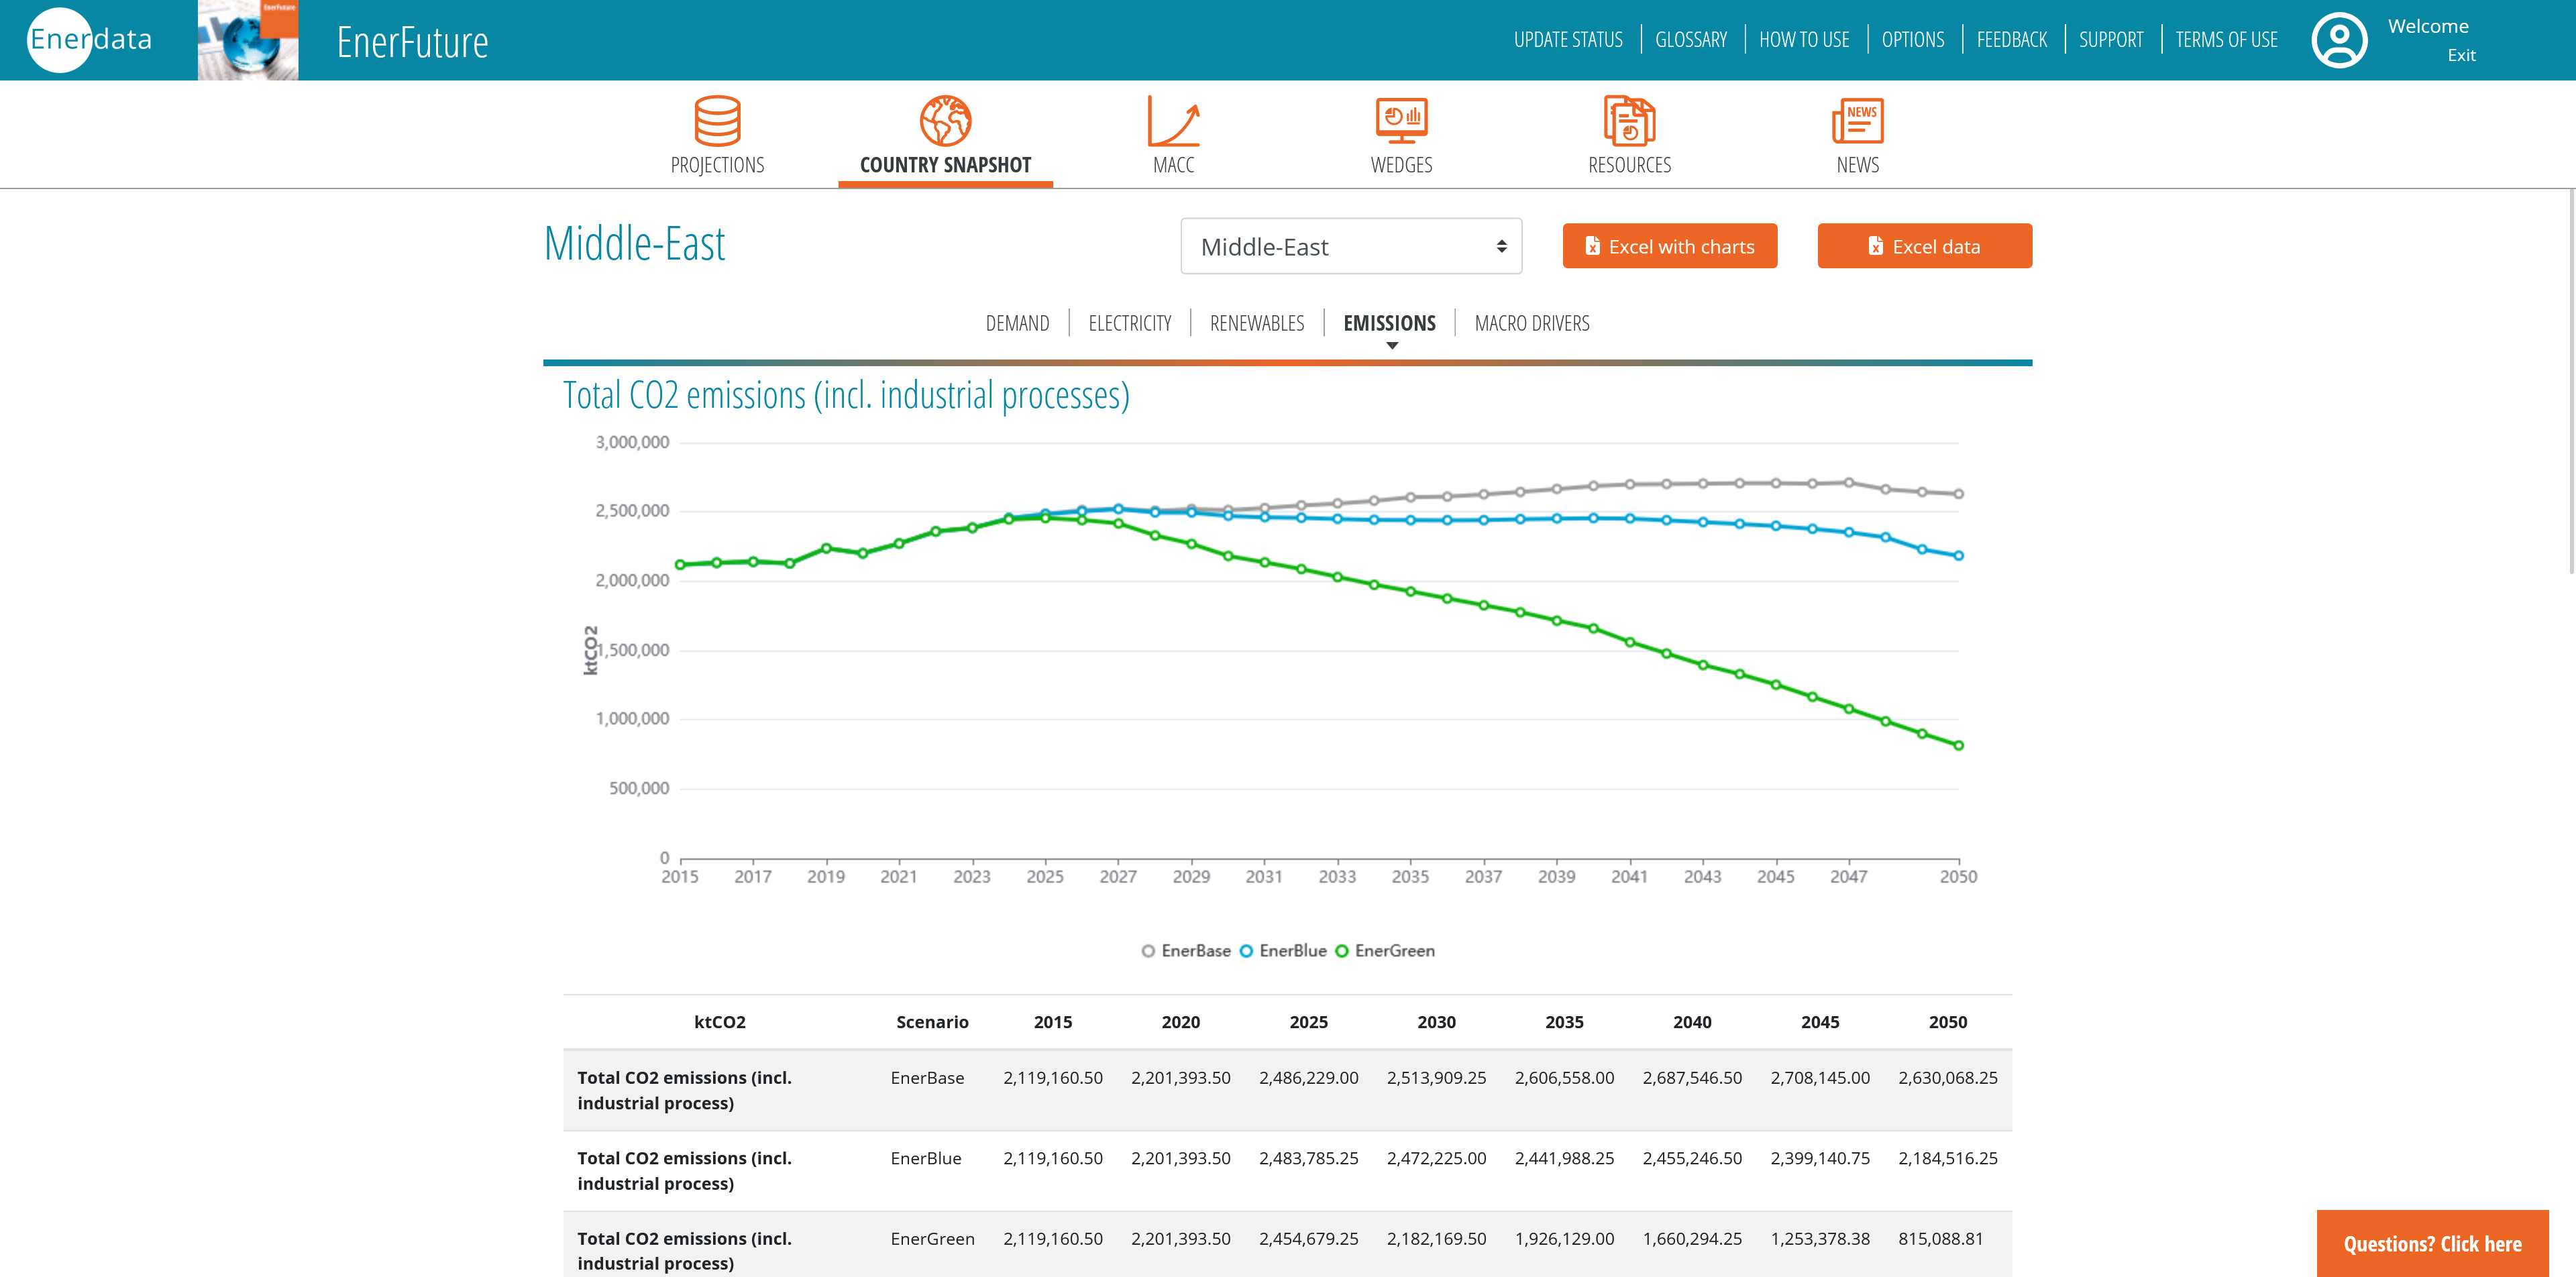The height and width of the screenshot is (1277, 2576).
Task: Open the How To Use link
Action: [1804, 40]
